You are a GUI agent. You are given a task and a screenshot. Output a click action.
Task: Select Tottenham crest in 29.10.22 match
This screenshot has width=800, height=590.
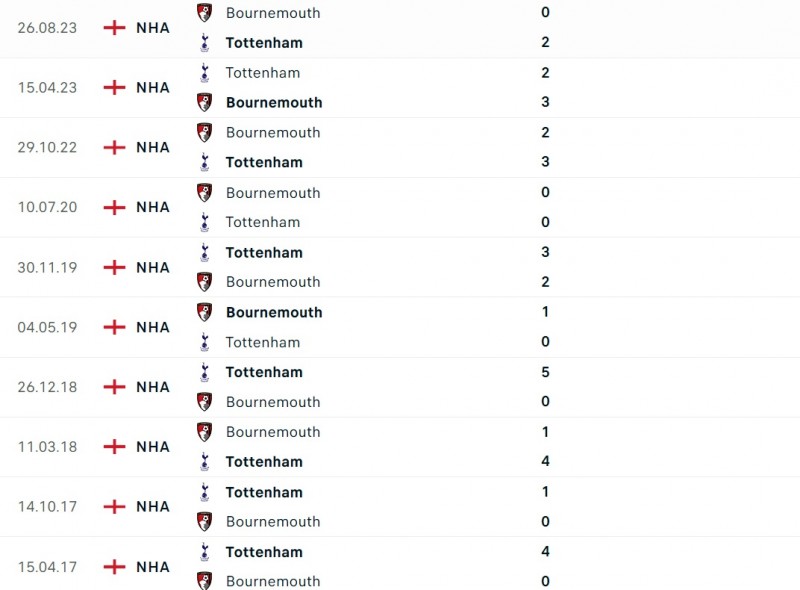[x=205, y=162]
